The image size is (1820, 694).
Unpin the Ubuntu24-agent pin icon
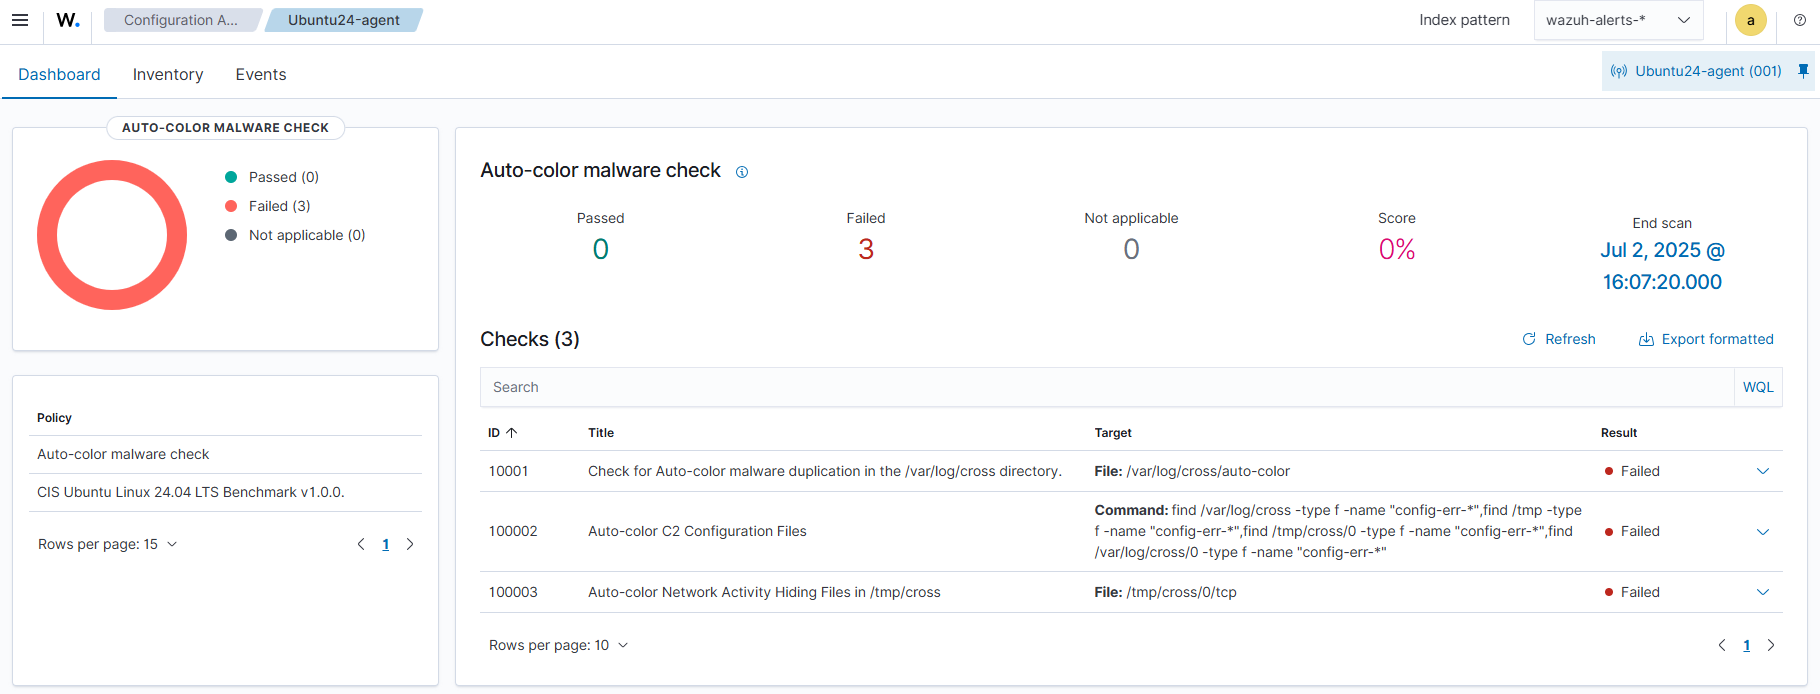pyautogui.click(x=1803, y=71)
